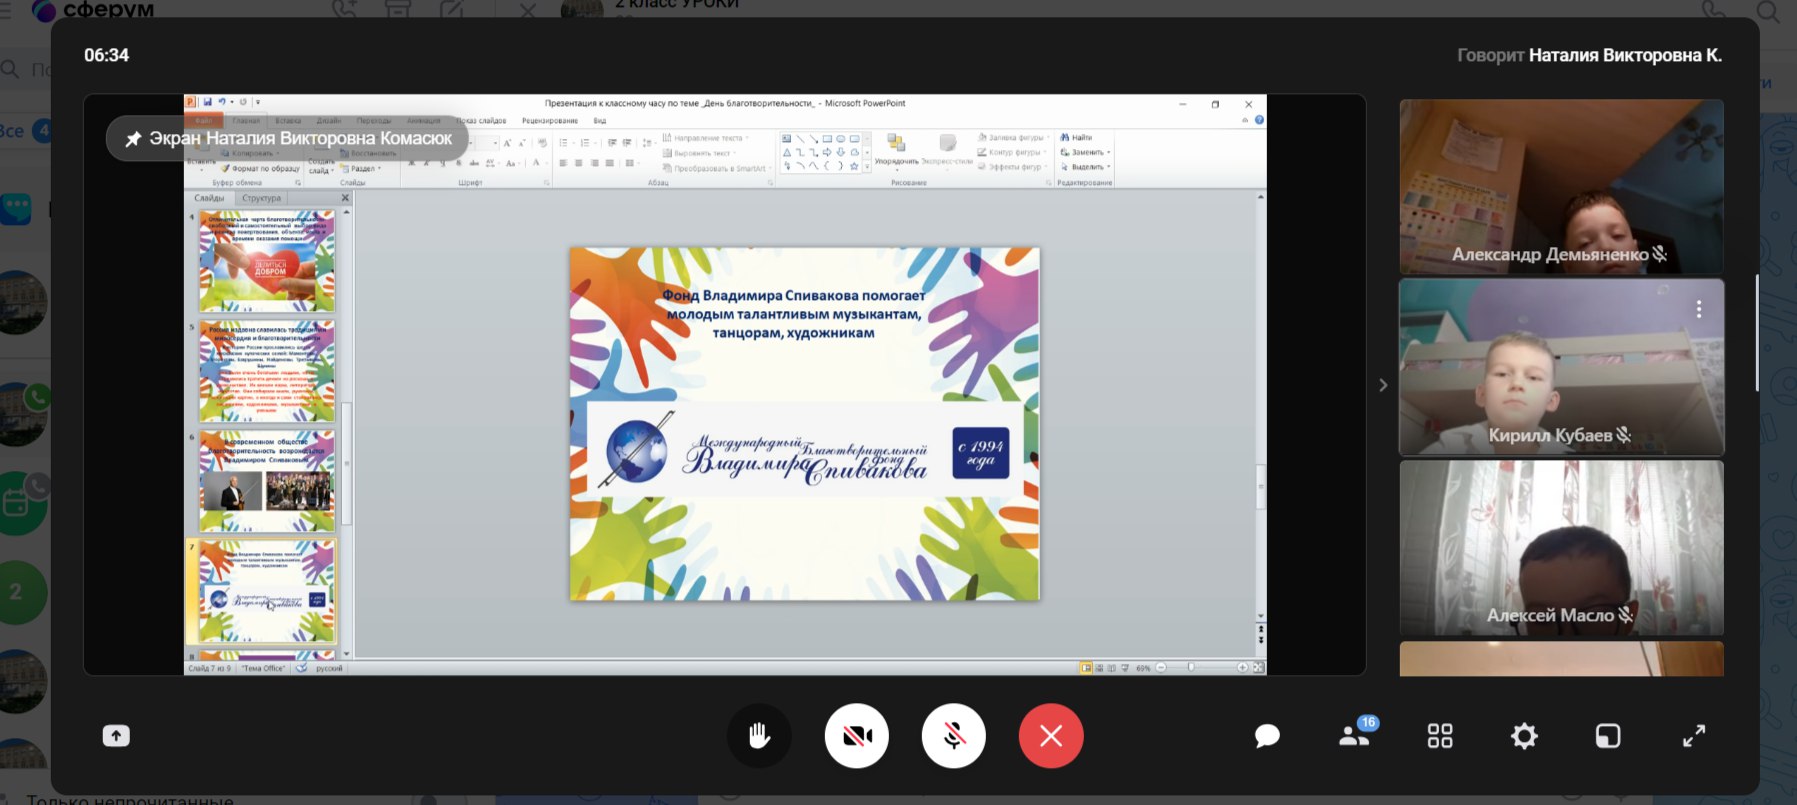1797x805 pixels.
Task: Open Упорядочить arrange menu
Action: click(x=896, y=150)
